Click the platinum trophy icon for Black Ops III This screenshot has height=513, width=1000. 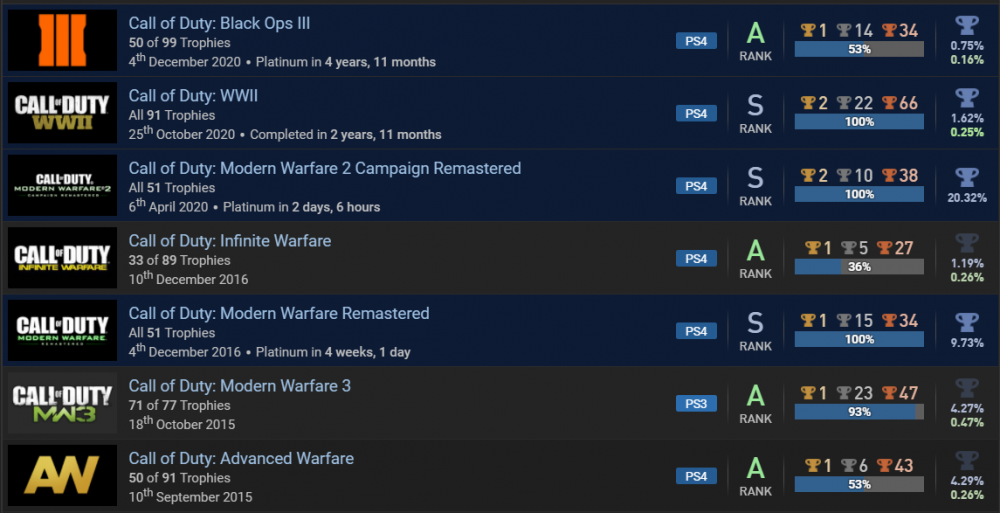[x=967, y=26]
